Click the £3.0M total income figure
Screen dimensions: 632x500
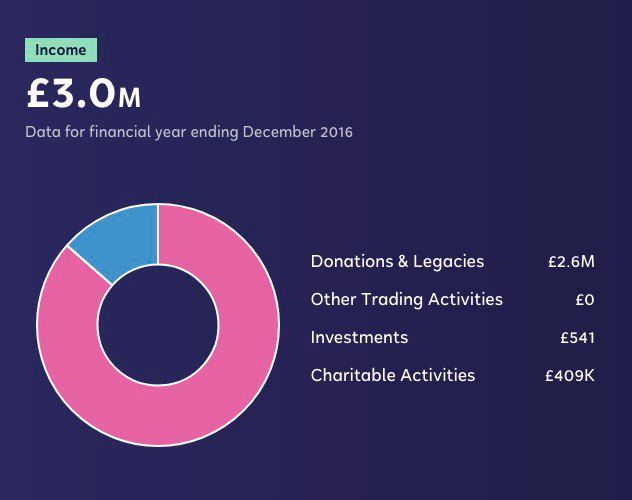point(84,94)
